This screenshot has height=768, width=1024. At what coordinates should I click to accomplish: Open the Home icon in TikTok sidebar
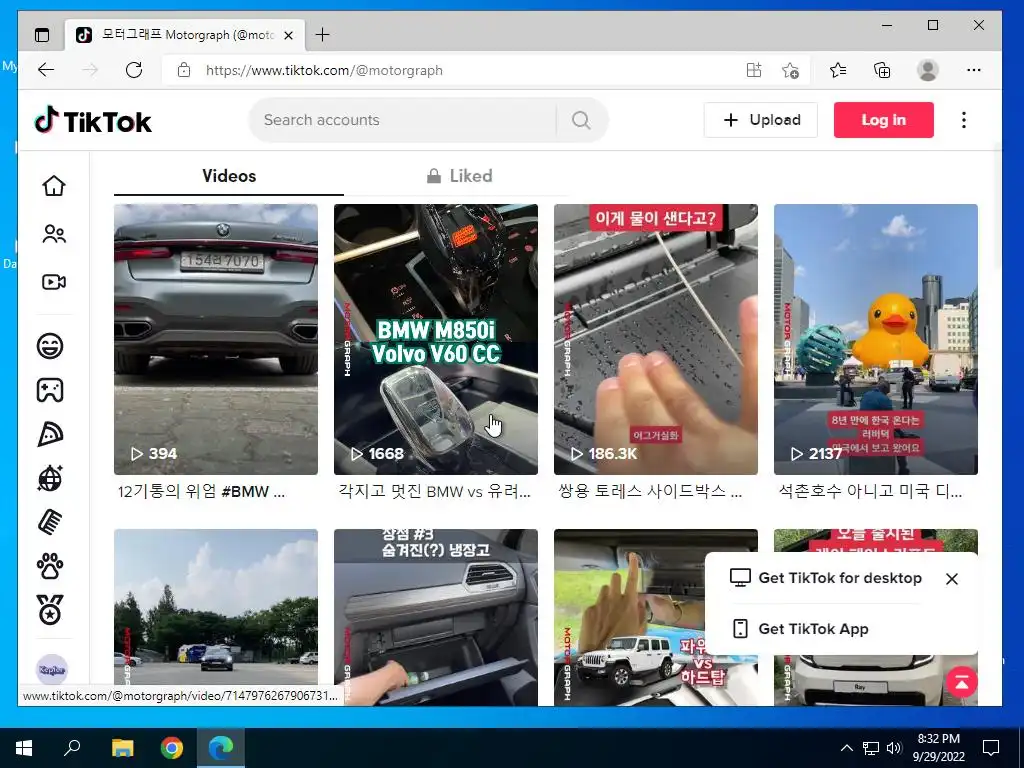(x=54, y=186)
